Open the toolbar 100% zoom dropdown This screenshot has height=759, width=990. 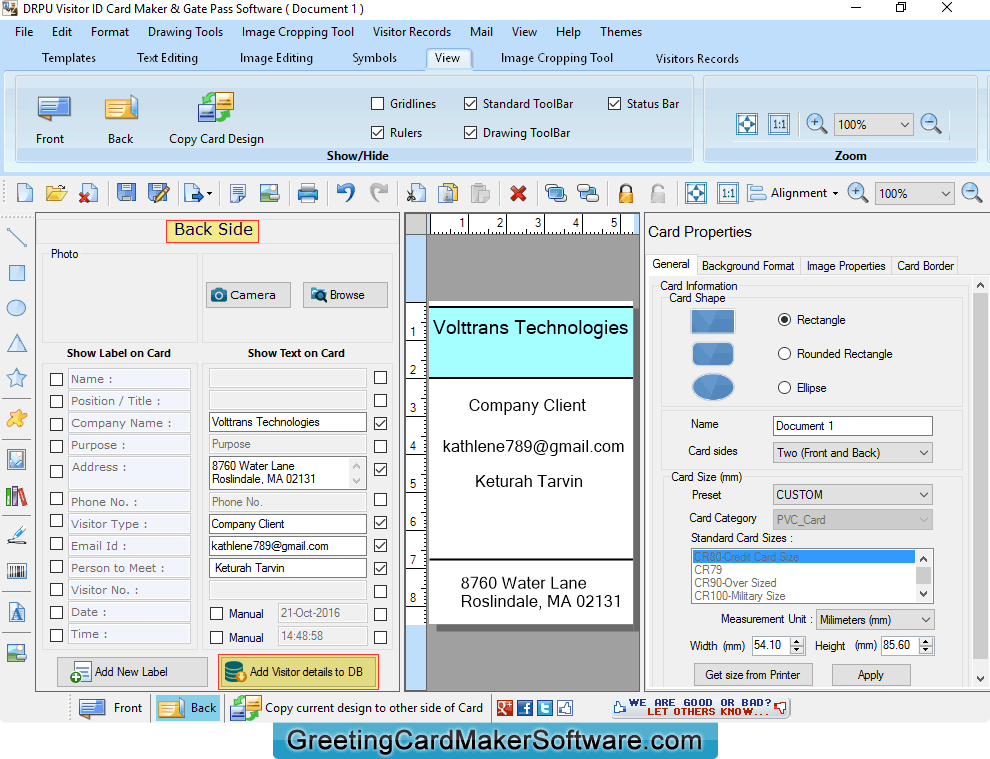click(945, 194)
